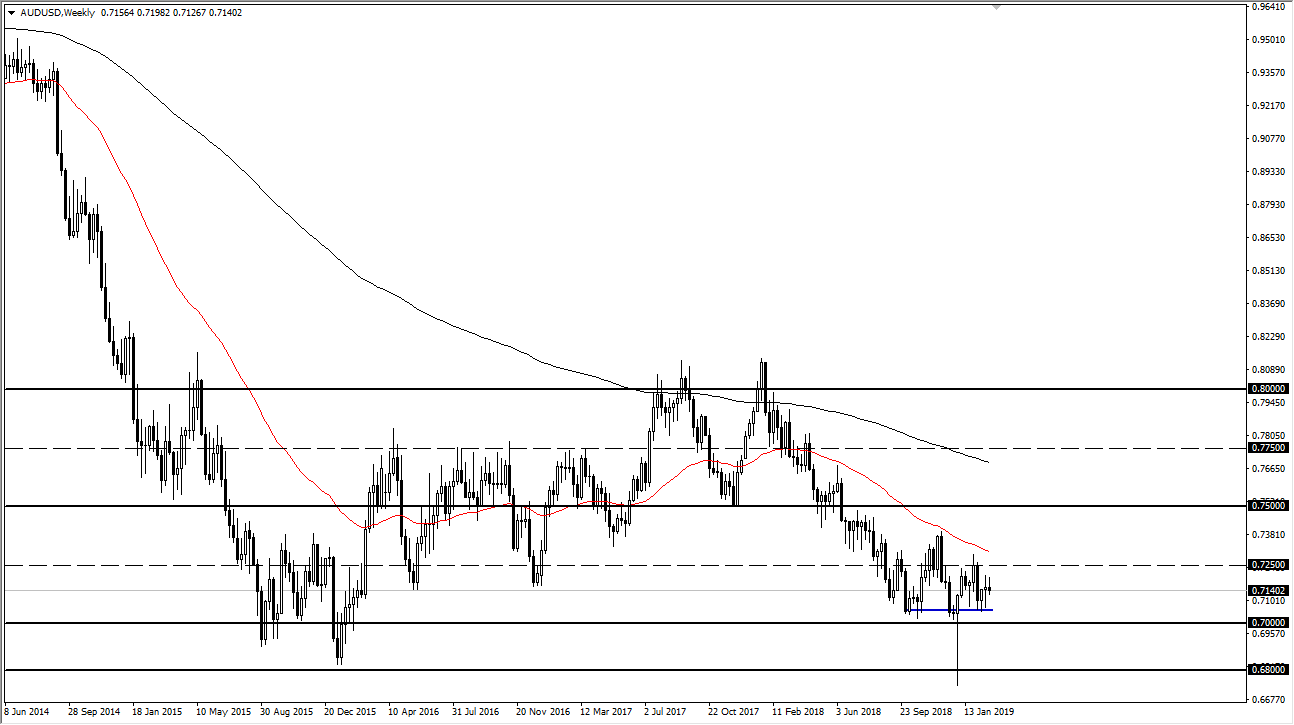Click the current price tag 0.71402

pyautogui.click(x=1268, y=590)
